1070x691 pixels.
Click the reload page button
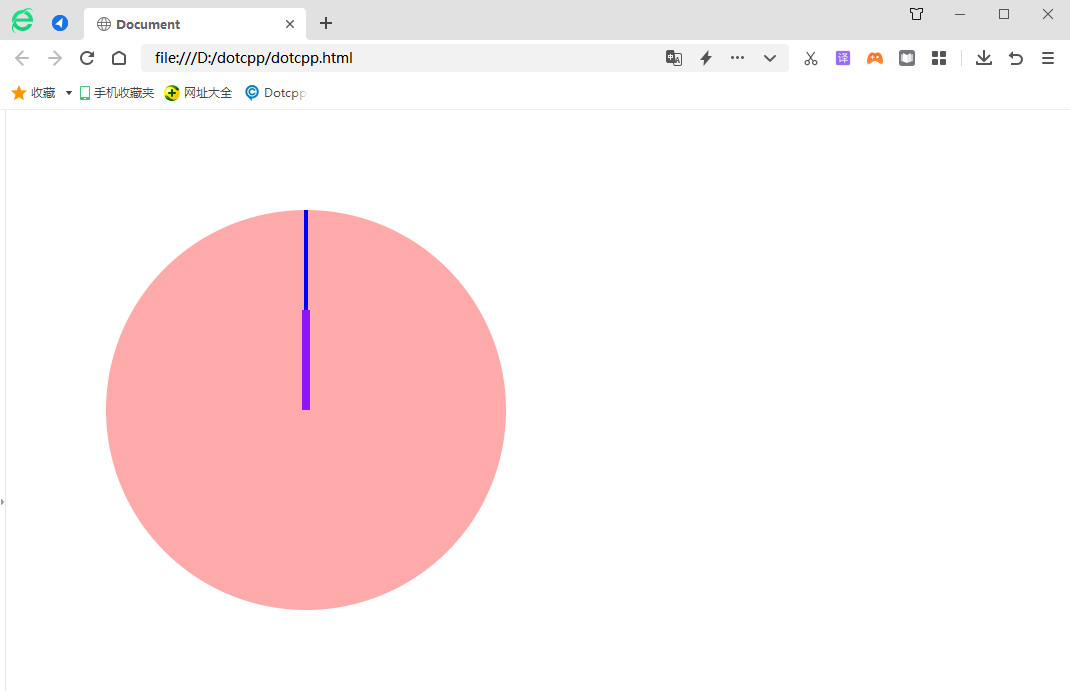click(87, 58)
